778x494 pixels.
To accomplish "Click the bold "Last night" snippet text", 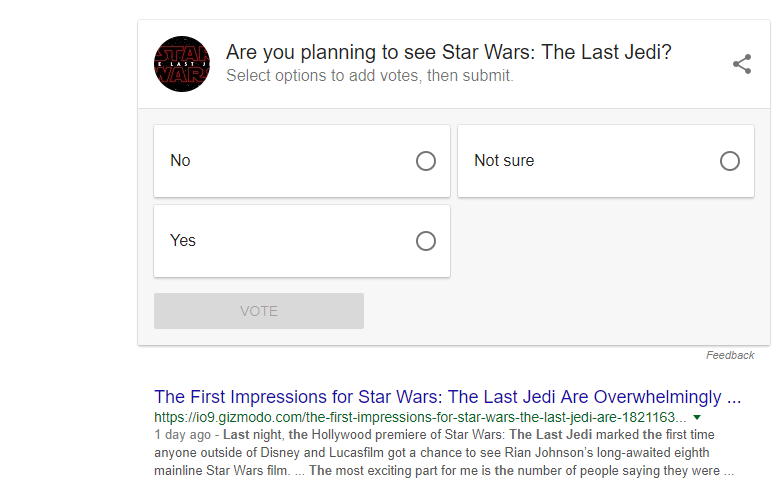I will [x=253, y=435].
